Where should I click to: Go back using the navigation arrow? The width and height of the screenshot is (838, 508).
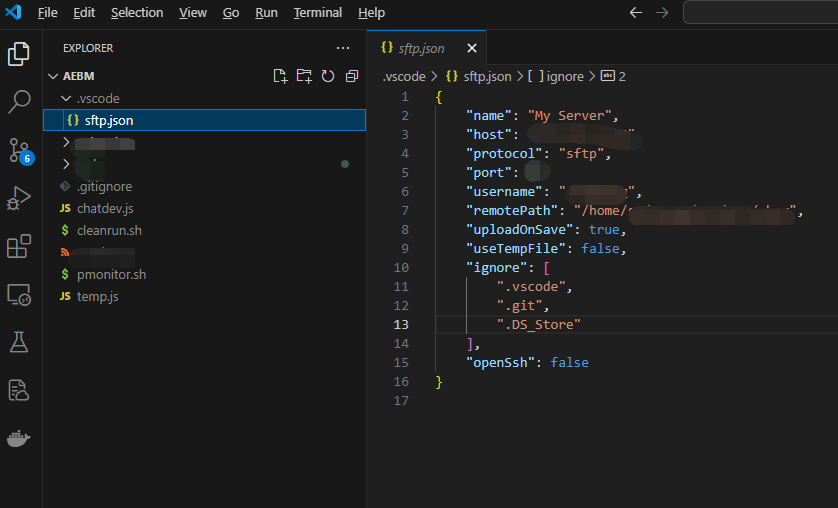click(x=636, y=13)
